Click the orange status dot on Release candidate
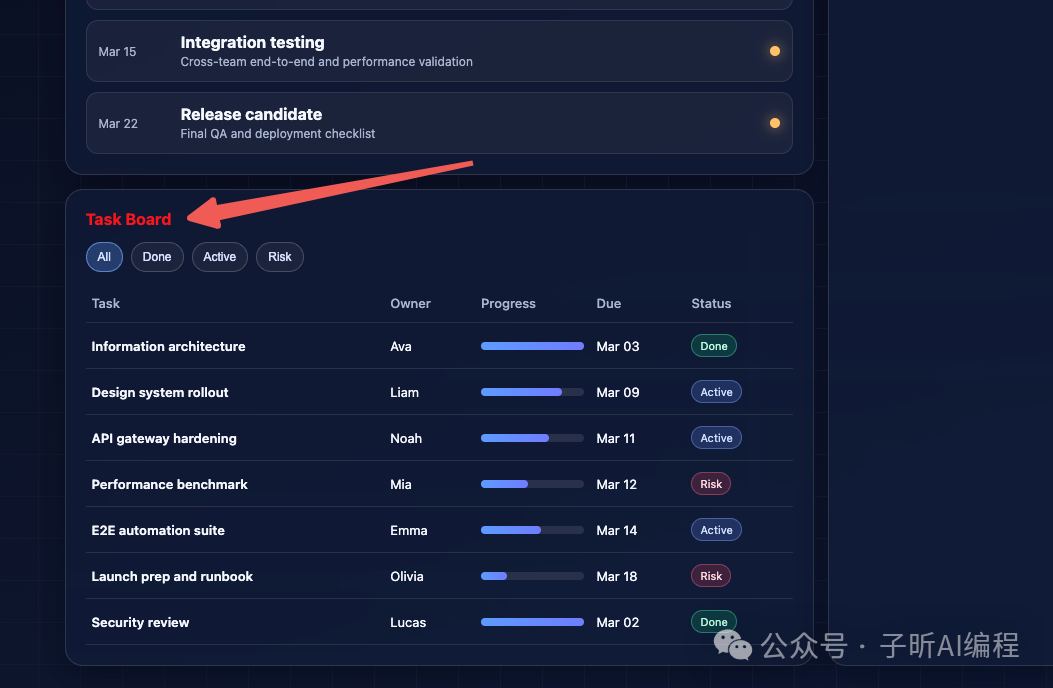This screenshot has height=688, width=1053. [x=774, y=123]
